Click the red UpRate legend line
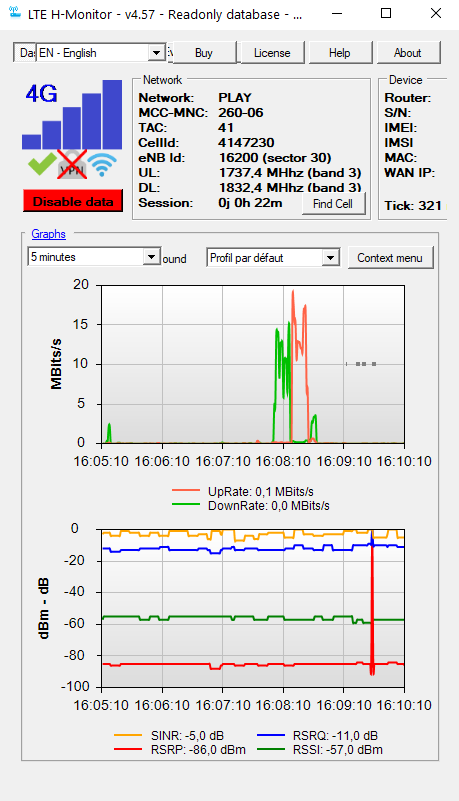The width and height of the screenshot is (459, 801). tap(185, 491)
